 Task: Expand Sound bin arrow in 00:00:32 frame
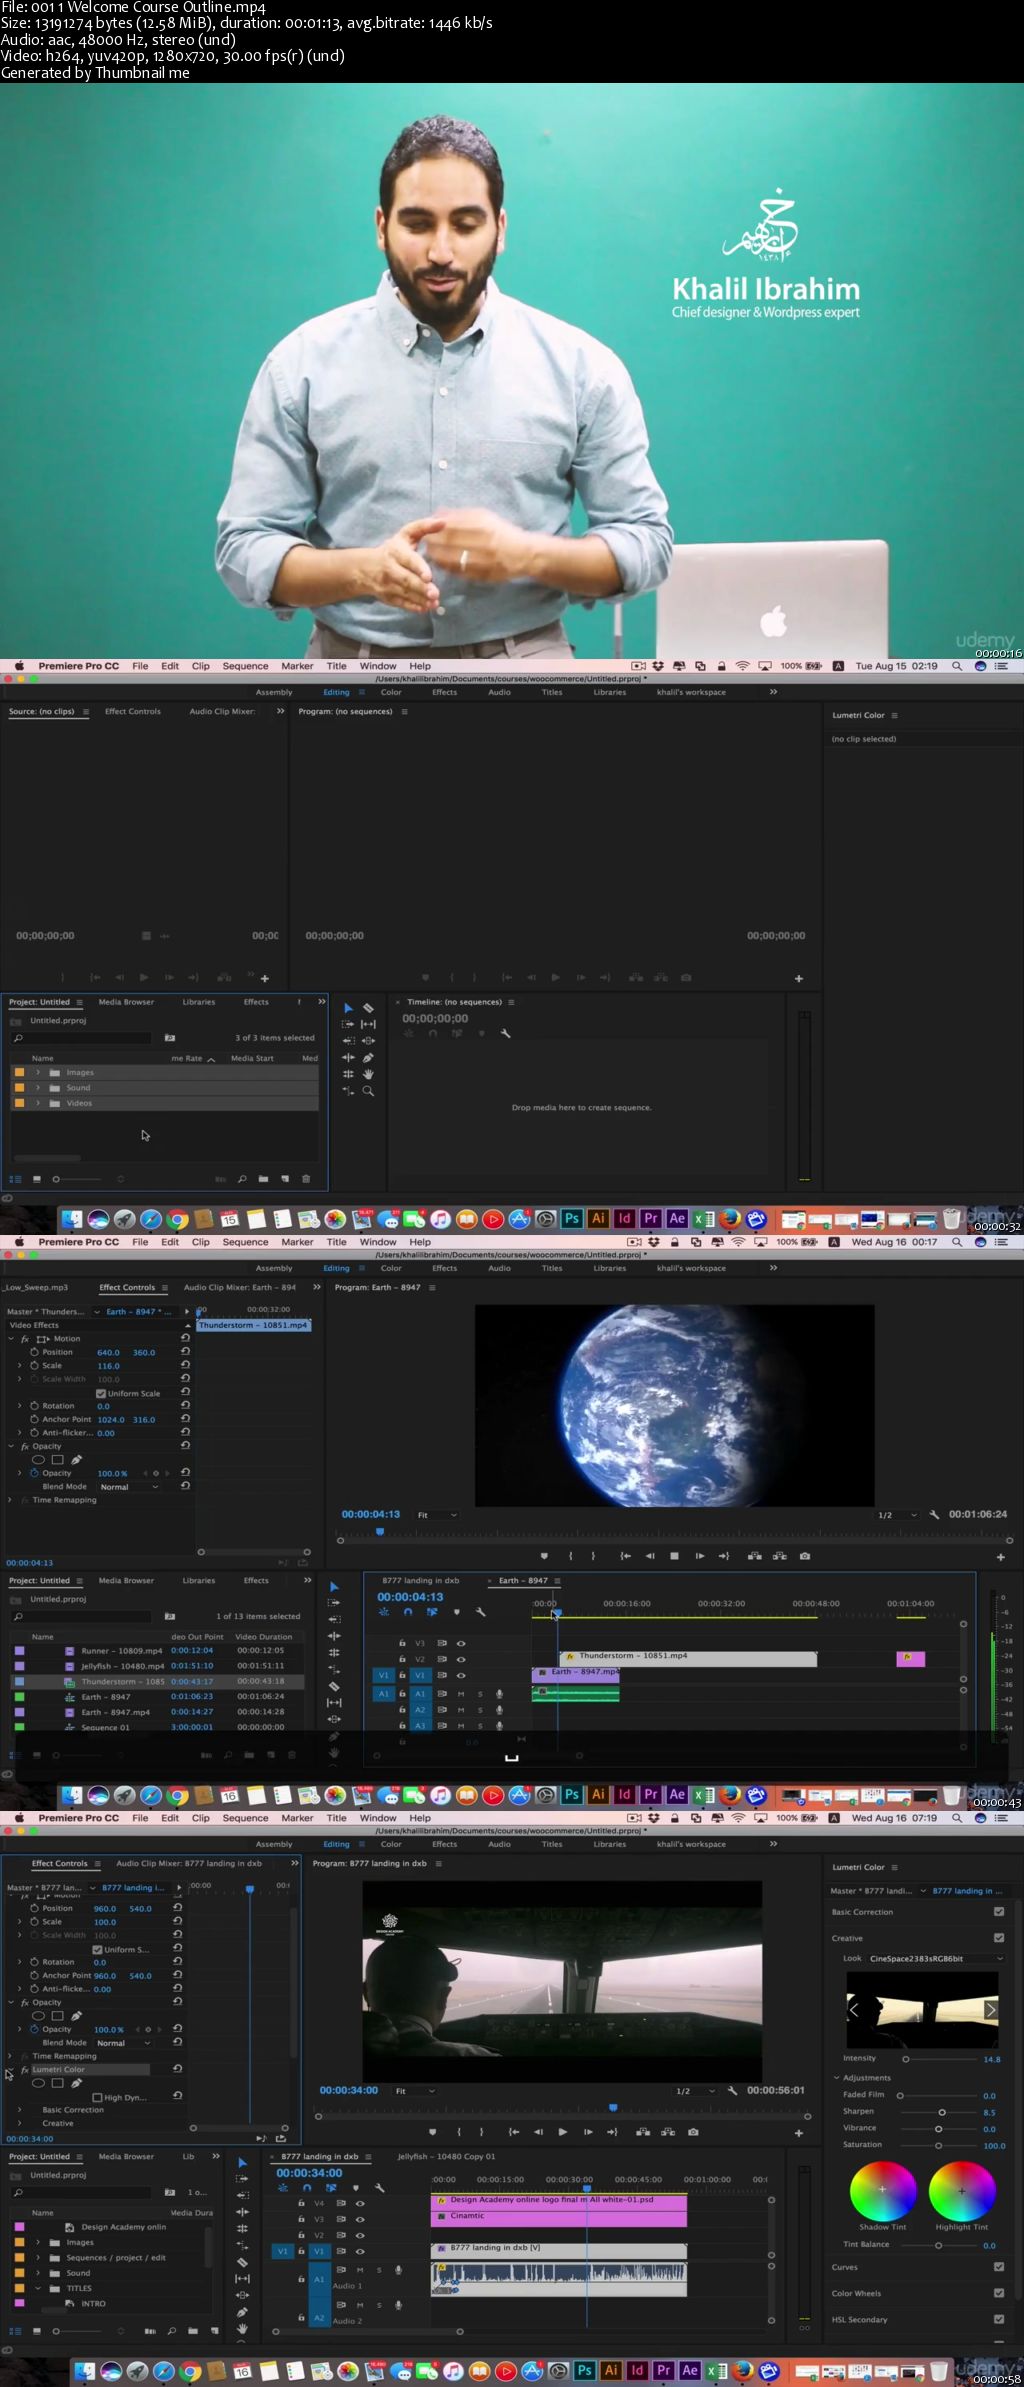pos(38,1088)
